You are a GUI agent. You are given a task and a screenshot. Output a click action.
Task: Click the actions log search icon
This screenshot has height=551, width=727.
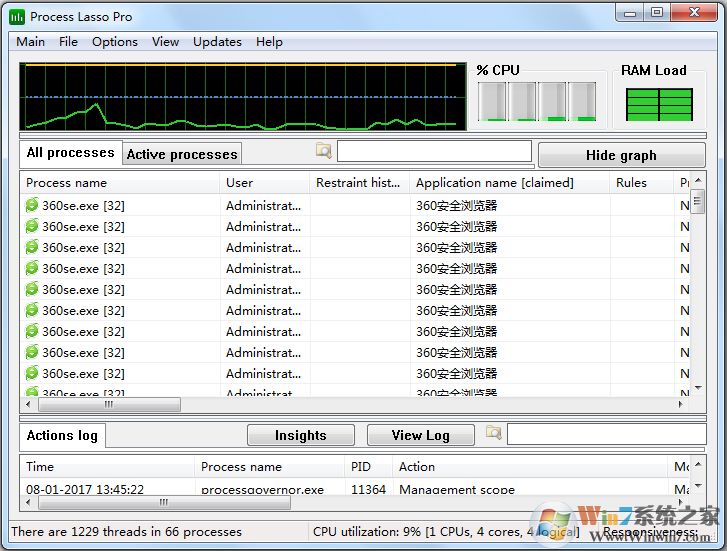(494, 433)
